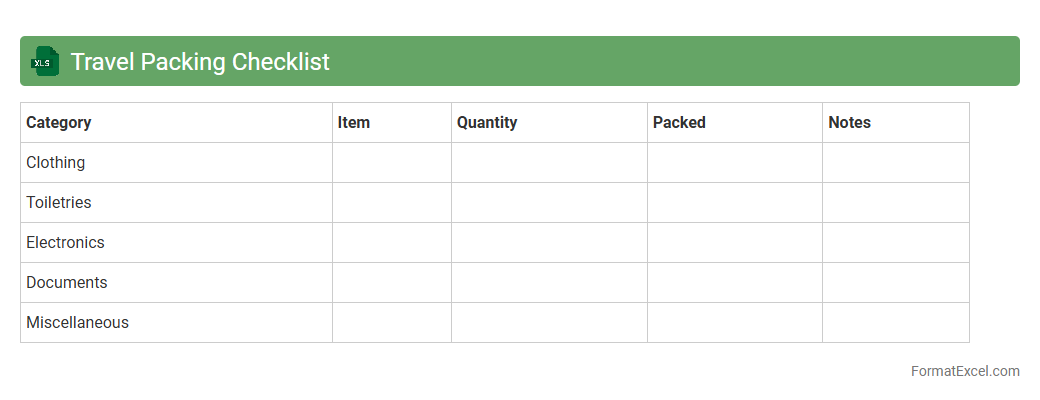Click the XLS file icon
The image size is (1040, 400).
46,61
